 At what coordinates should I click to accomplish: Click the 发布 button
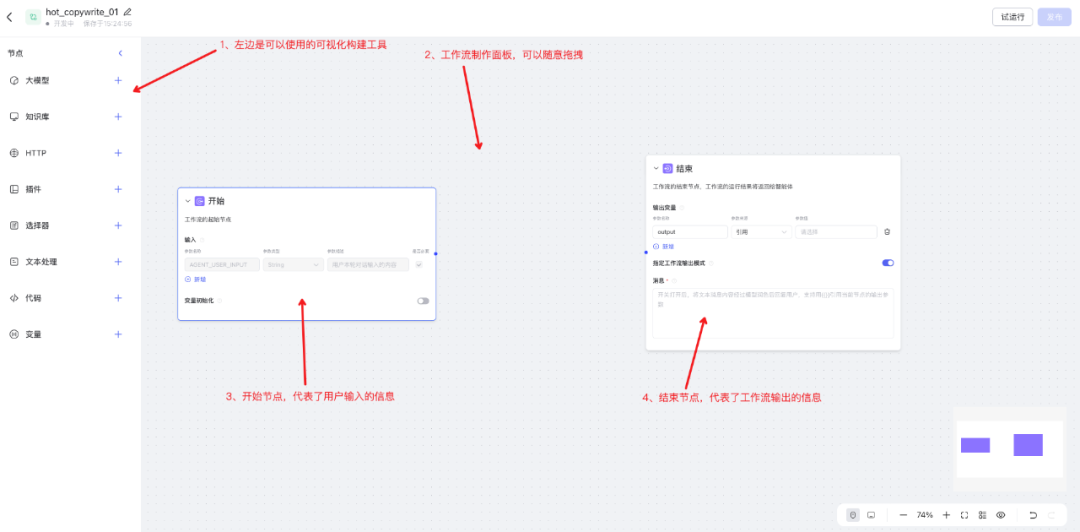pyautogui.click(x=1054, y=17)
